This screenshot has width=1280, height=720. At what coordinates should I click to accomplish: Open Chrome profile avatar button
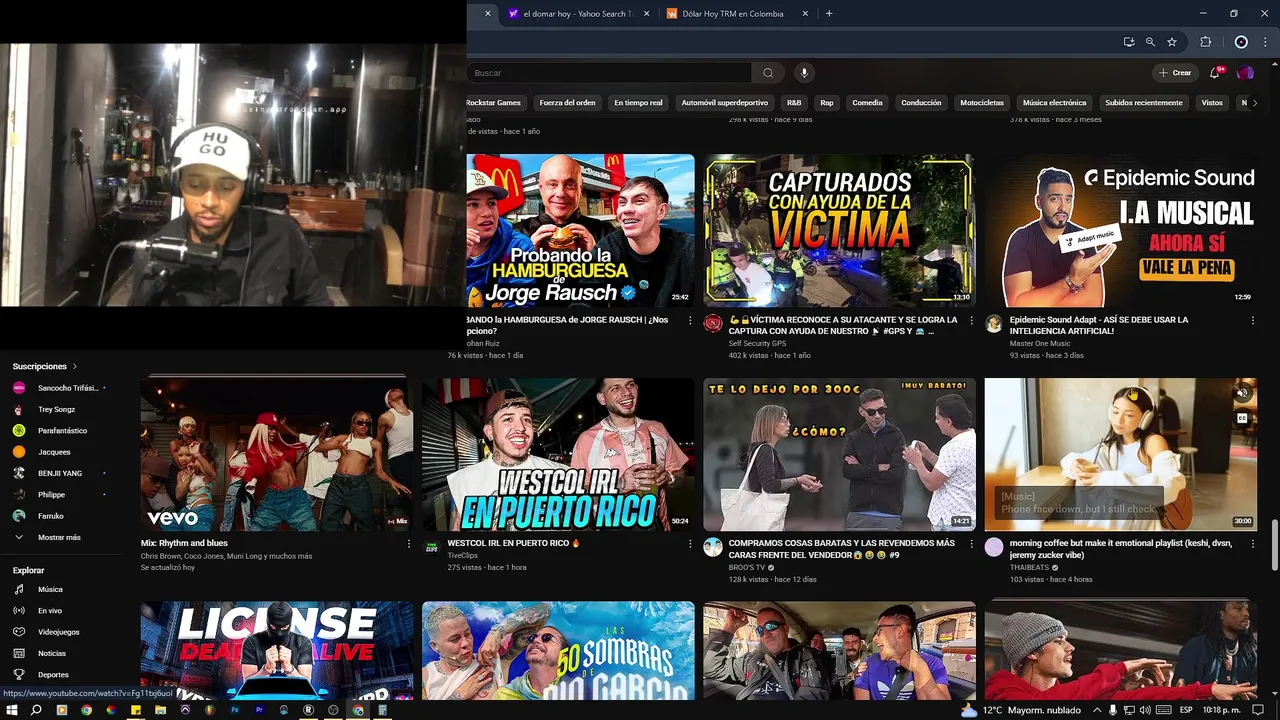[1241, 42]
